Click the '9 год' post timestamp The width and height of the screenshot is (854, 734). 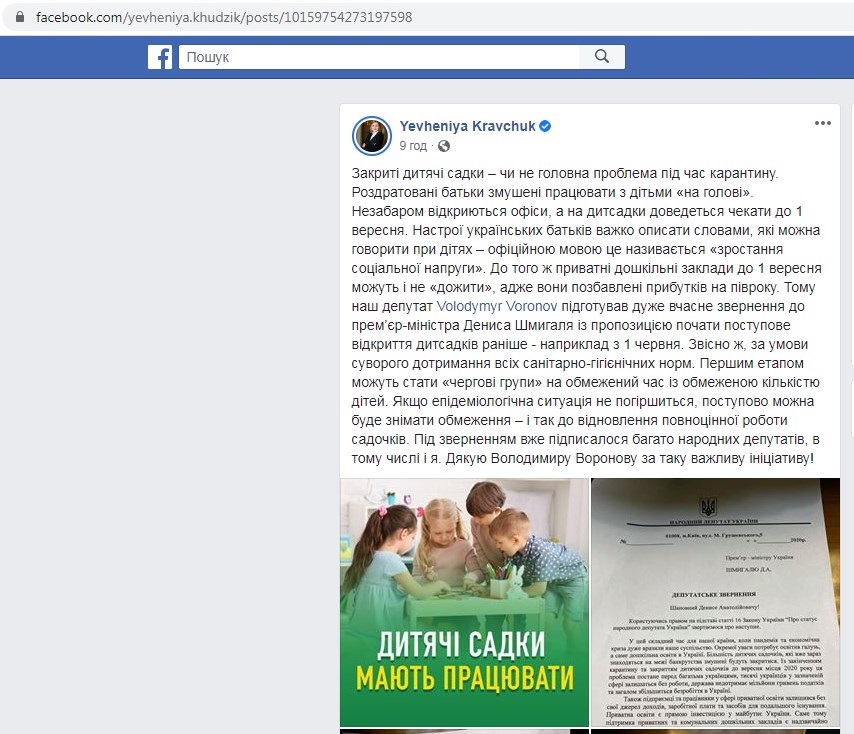coord(413,146)
